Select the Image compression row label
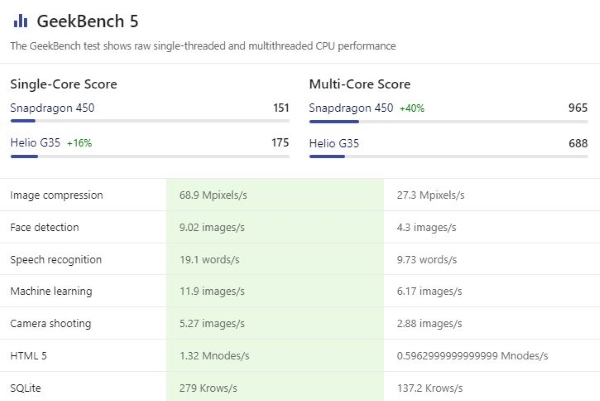 point(56,195)
